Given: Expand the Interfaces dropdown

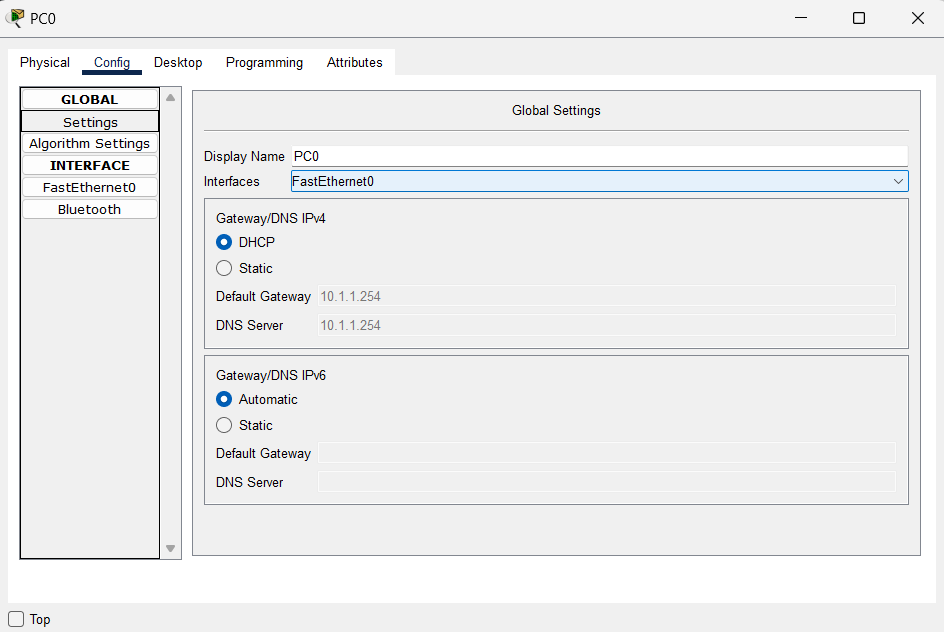Looking at the screenshot, I should [600, 181].
